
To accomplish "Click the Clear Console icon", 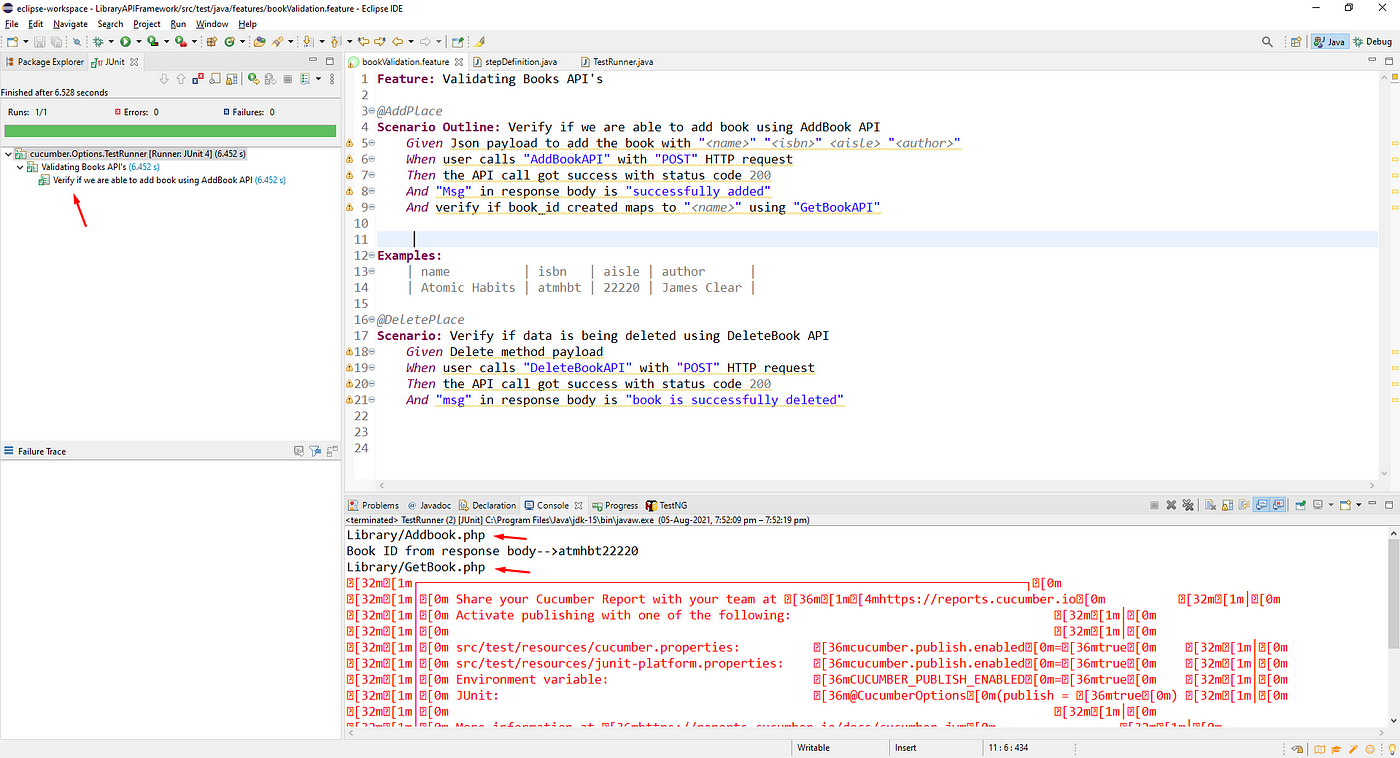I will 1211,505.
